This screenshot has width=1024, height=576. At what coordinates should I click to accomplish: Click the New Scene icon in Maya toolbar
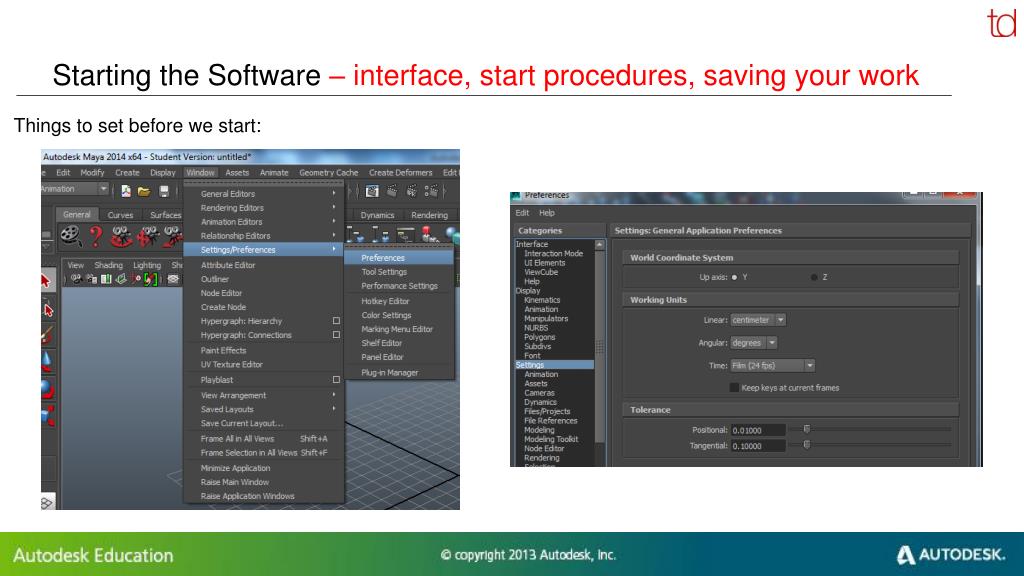pos(125,191)
